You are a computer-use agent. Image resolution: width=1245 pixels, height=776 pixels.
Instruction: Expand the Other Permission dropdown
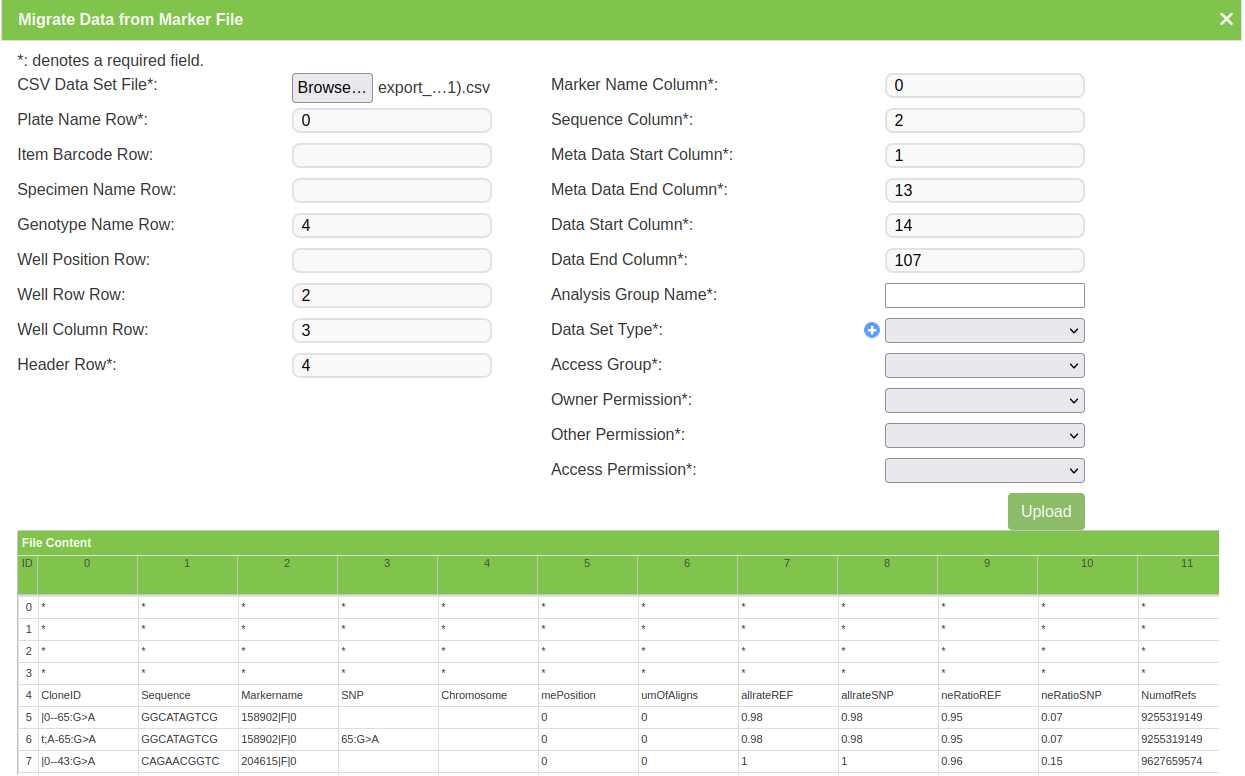pyautogui.click(x=984, y=435)
